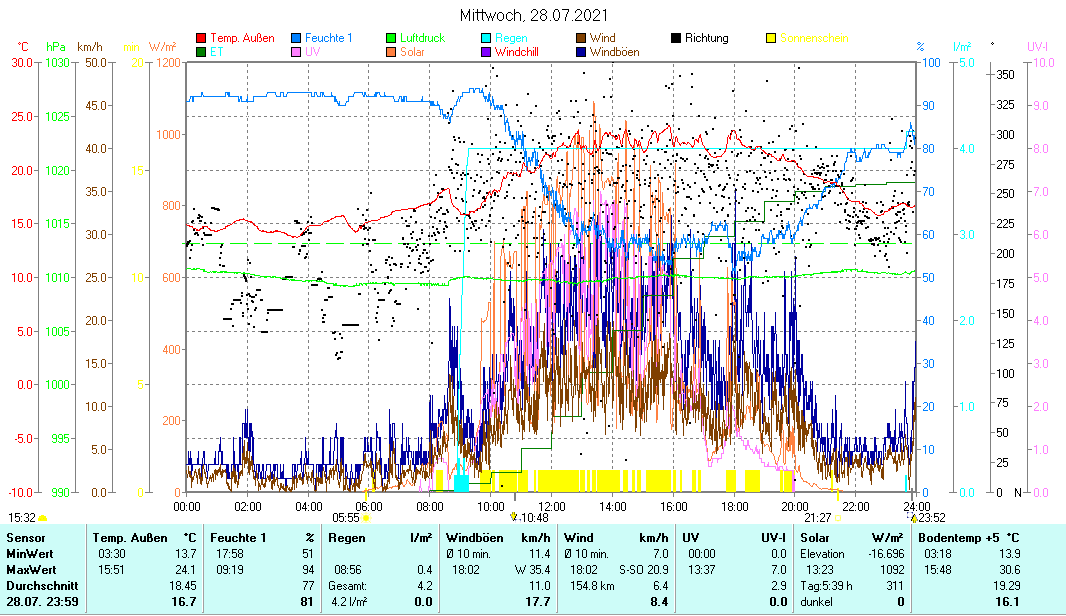The width and height of the screenshot is (1066, 616).
Task: Click the cyan Regen legend swatch
Action: 486,38
